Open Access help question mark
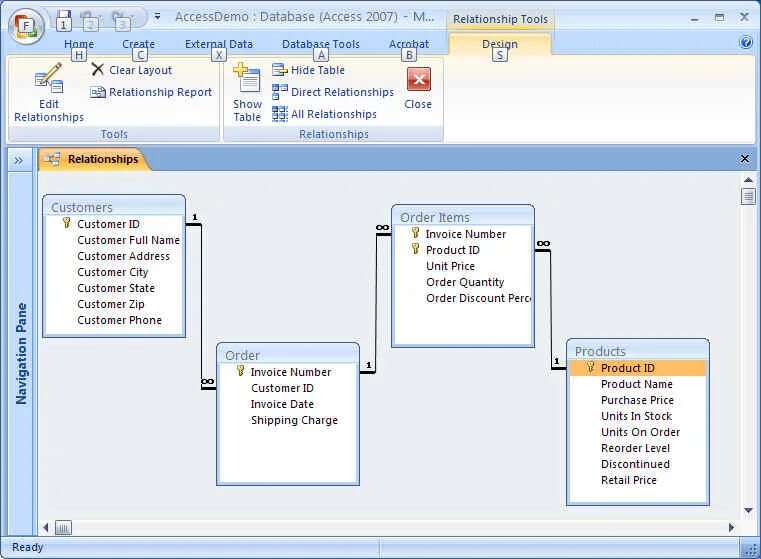The height and width of the screenshot is (559, 761). (746, 42)
